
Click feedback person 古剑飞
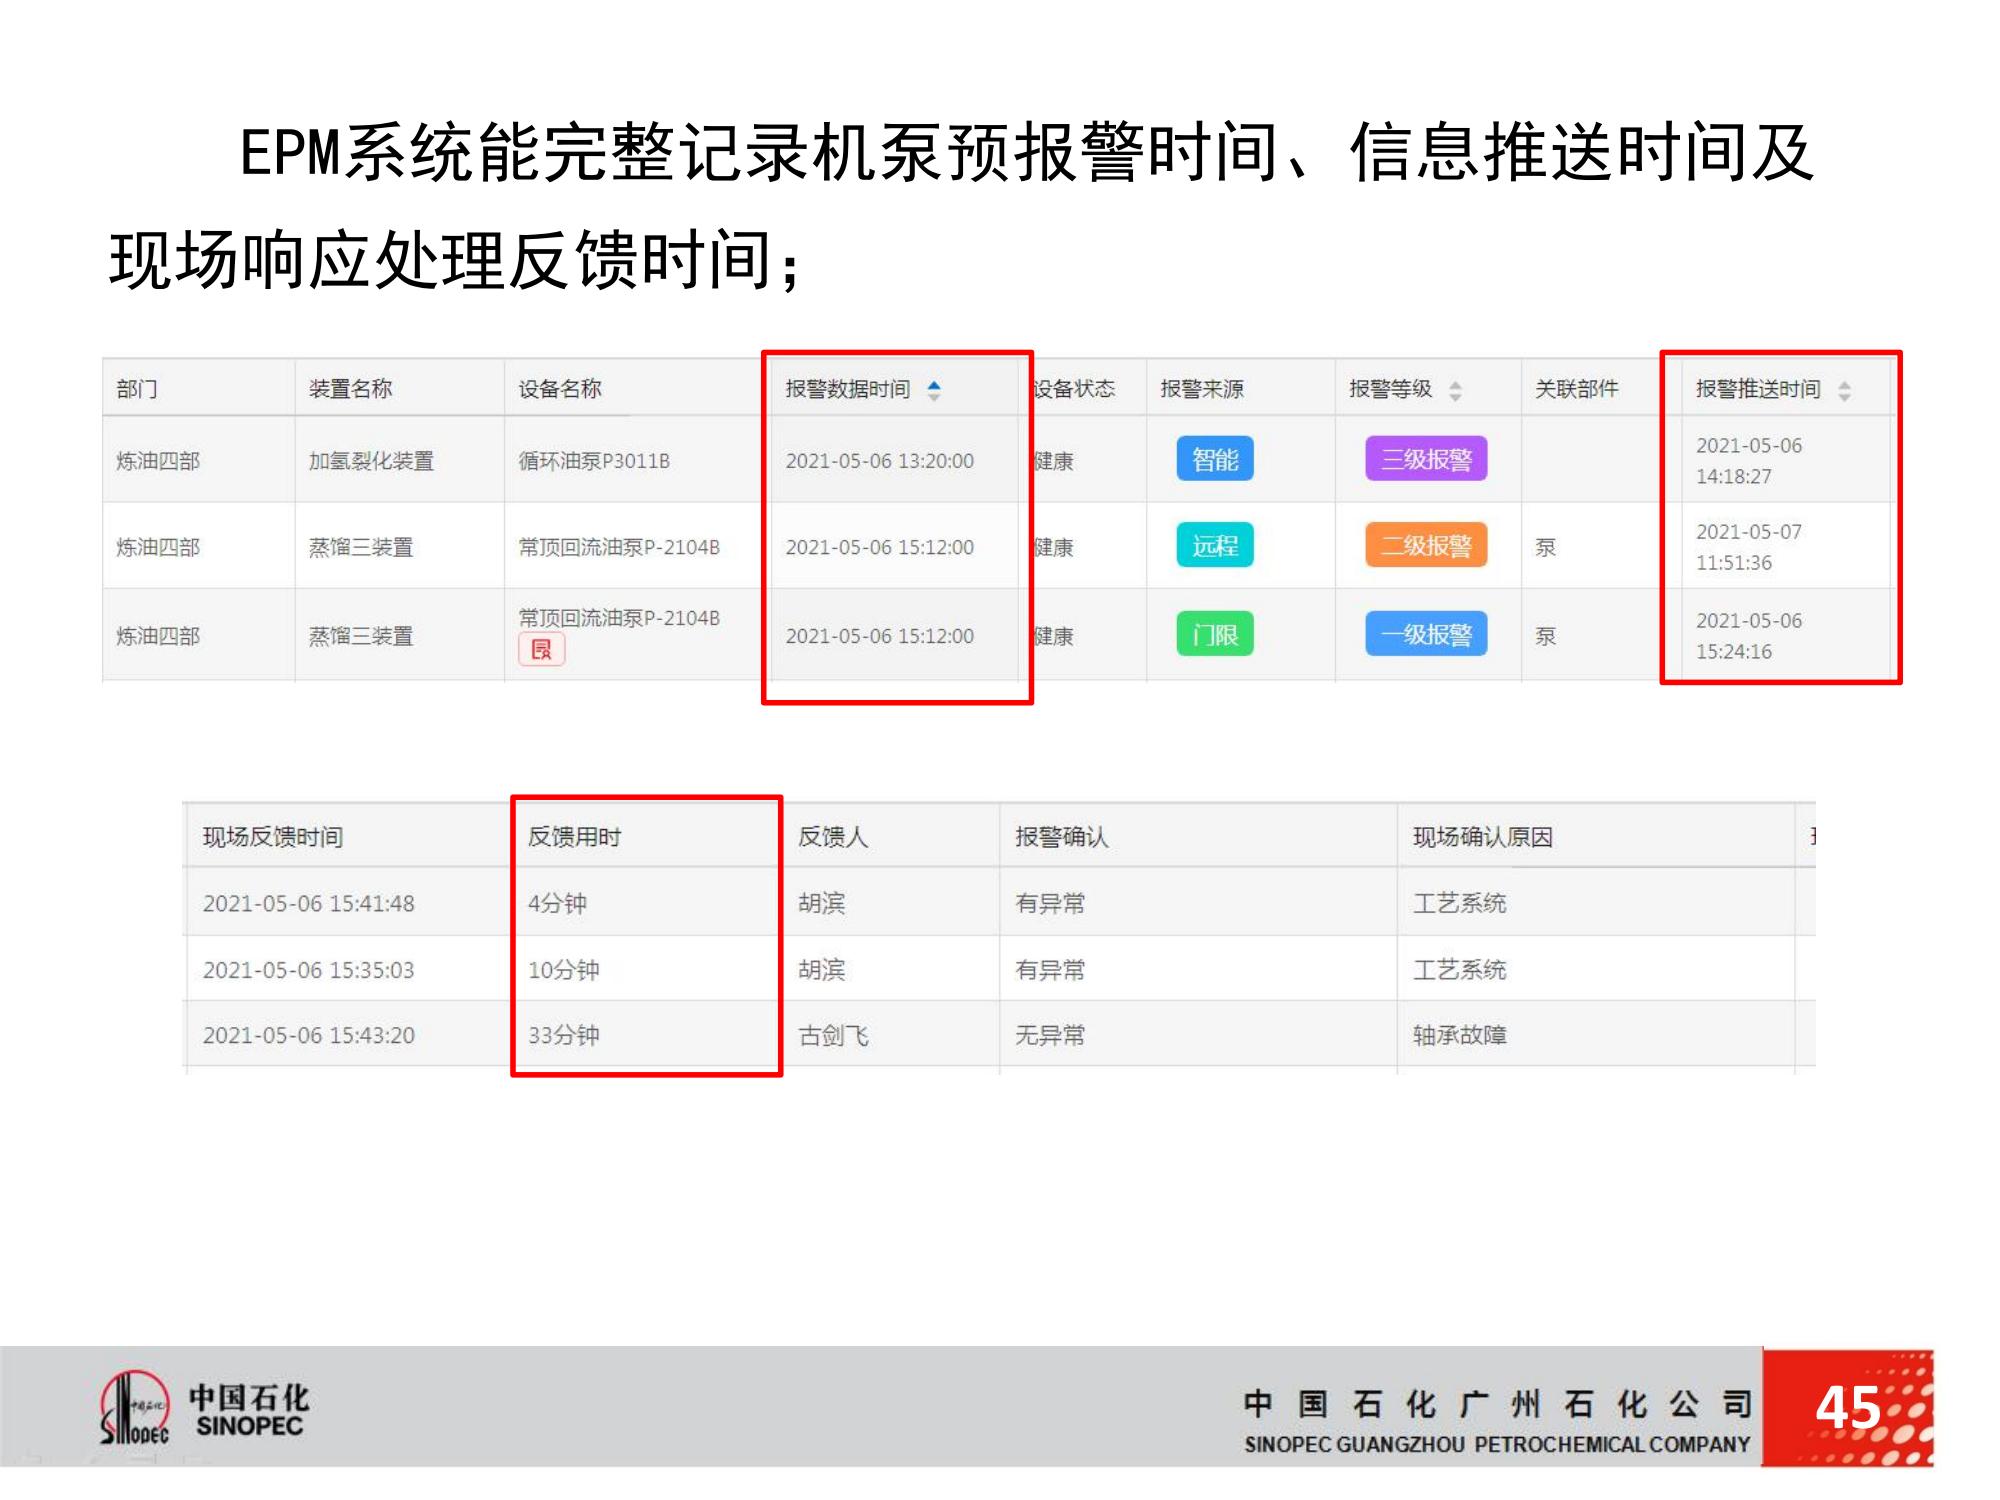833,1035
